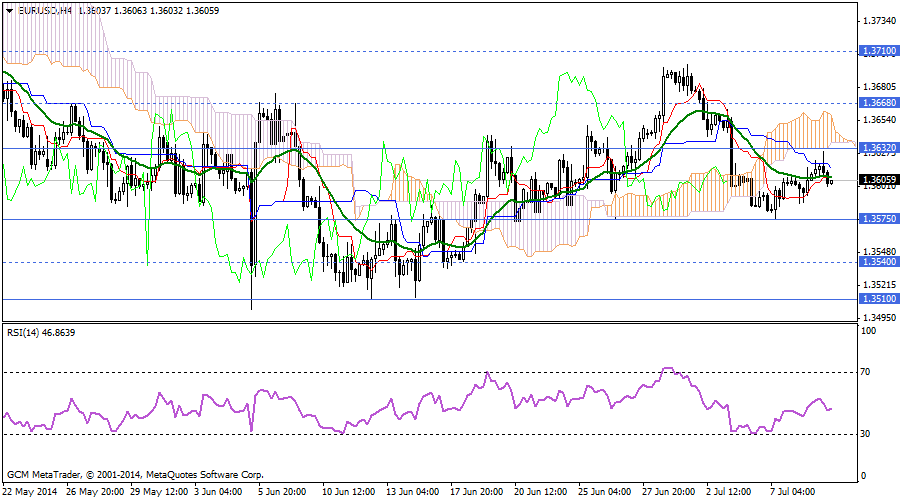Click the 1.34950 price scale value
Viewport: 900px width, 500px height.
click(x=879, y=317)
